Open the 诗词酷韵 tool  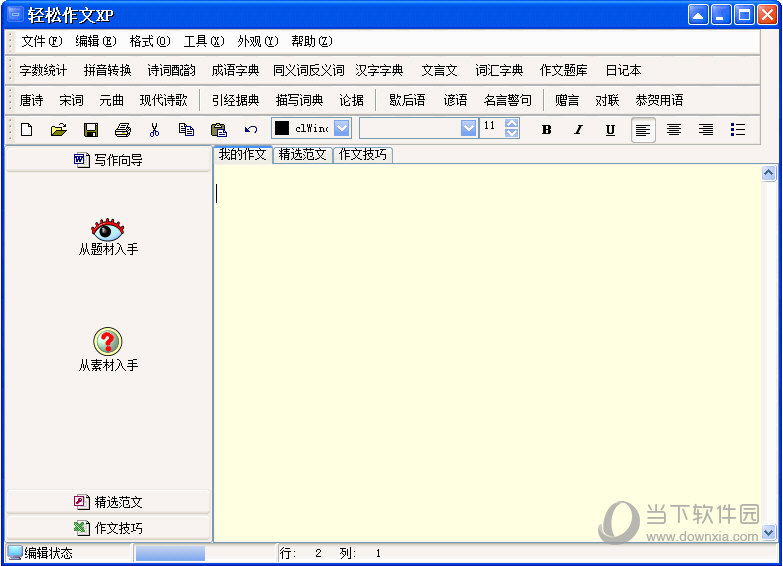[171, 70]
